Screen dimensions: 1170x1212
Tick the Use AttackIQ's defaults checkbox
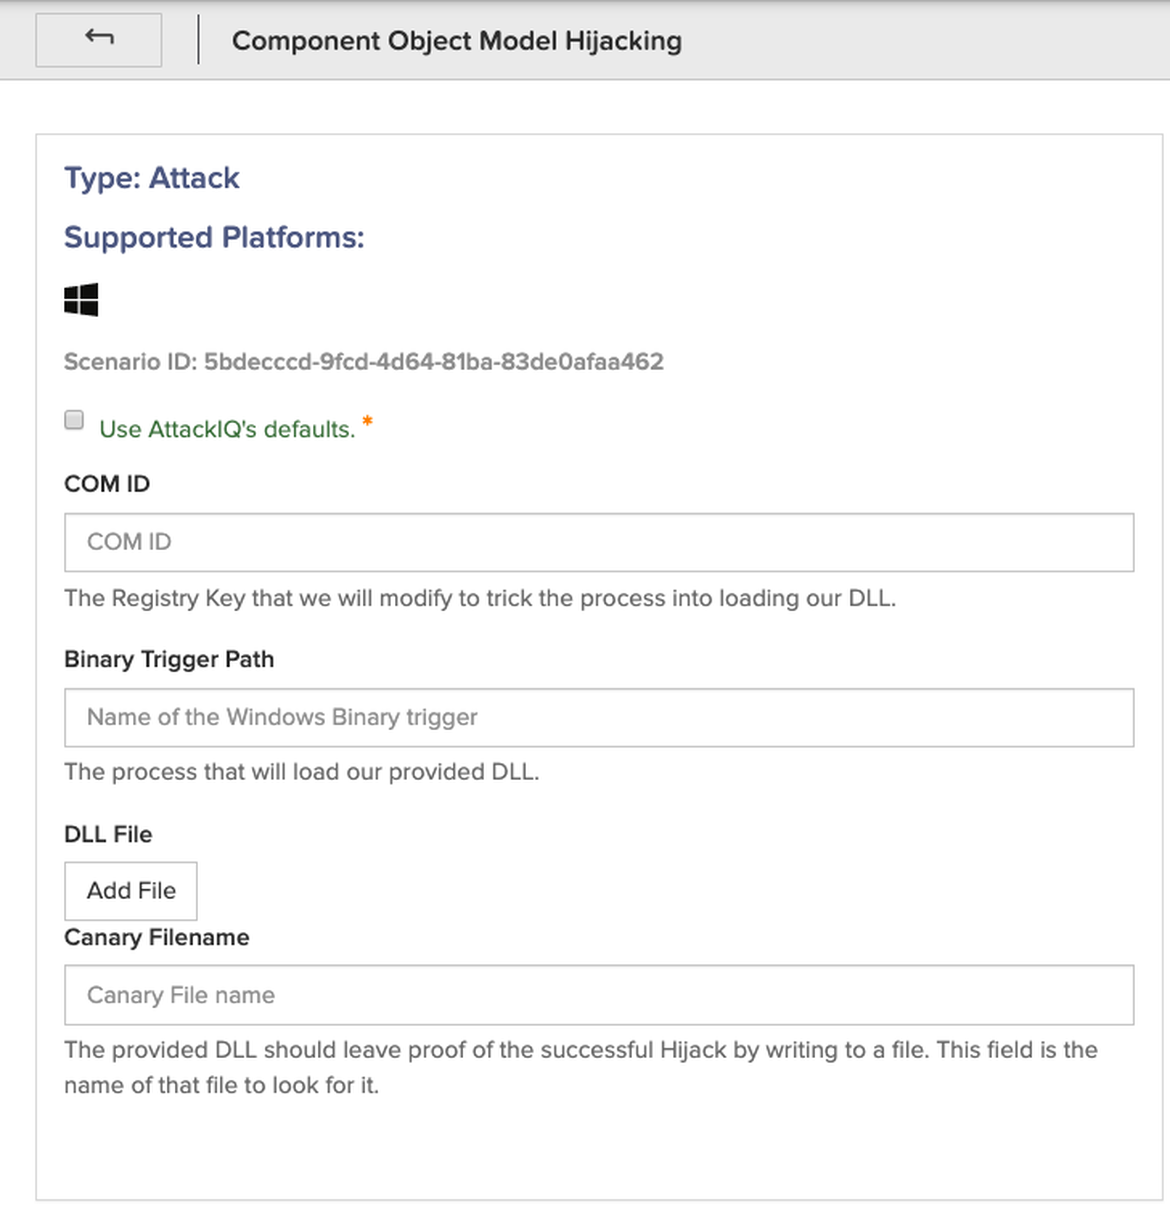[74, 420]
